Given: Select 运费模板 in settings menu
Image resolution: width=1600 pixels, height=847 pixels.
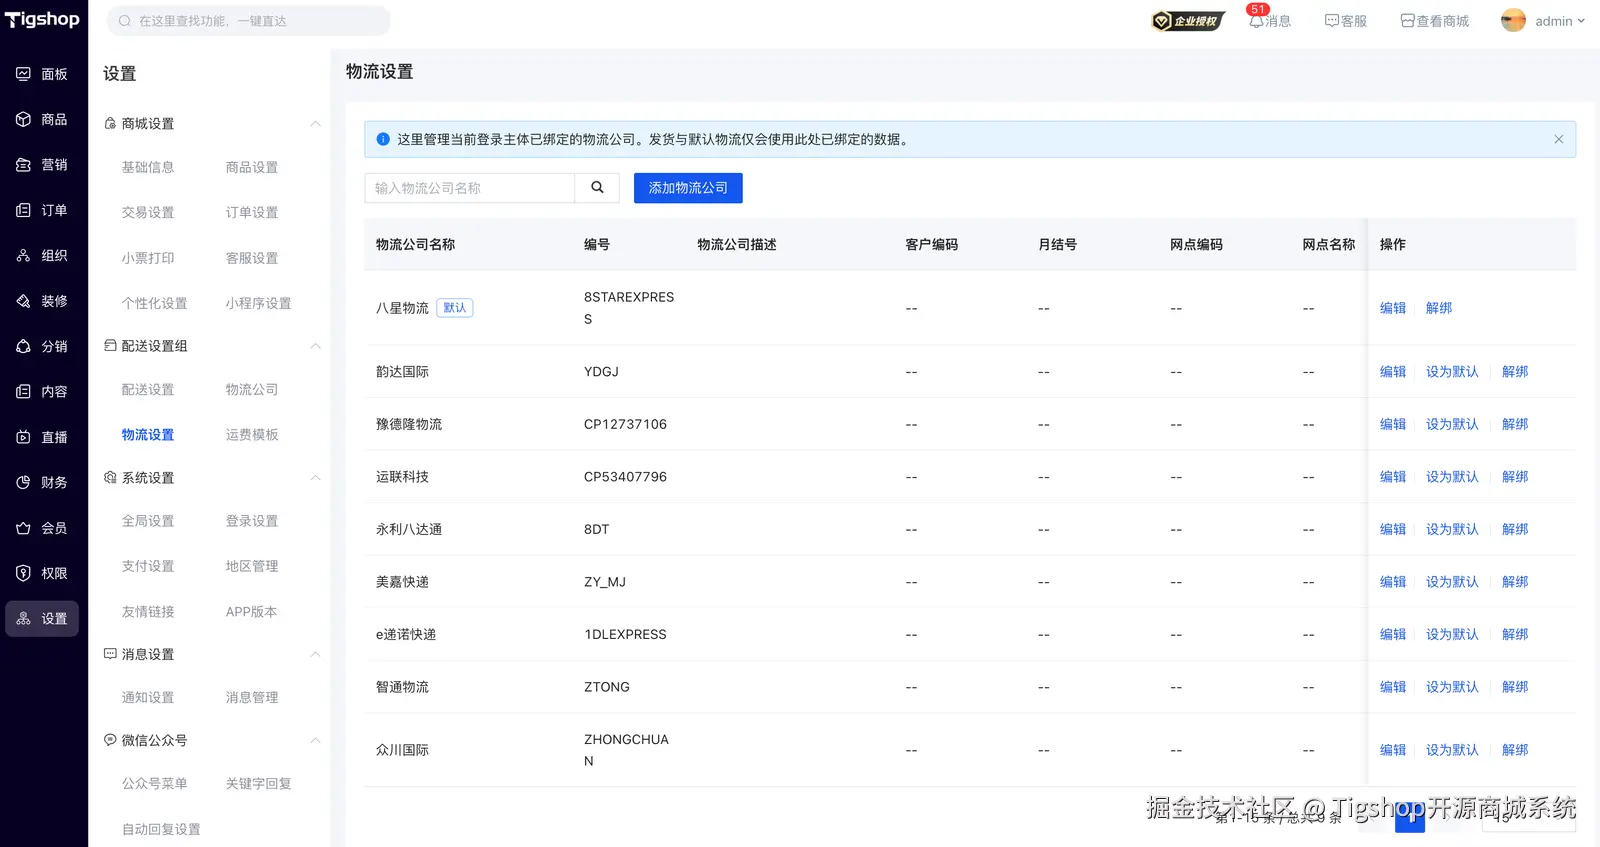Looking at the screenshot, I should (x=252, y=434).
